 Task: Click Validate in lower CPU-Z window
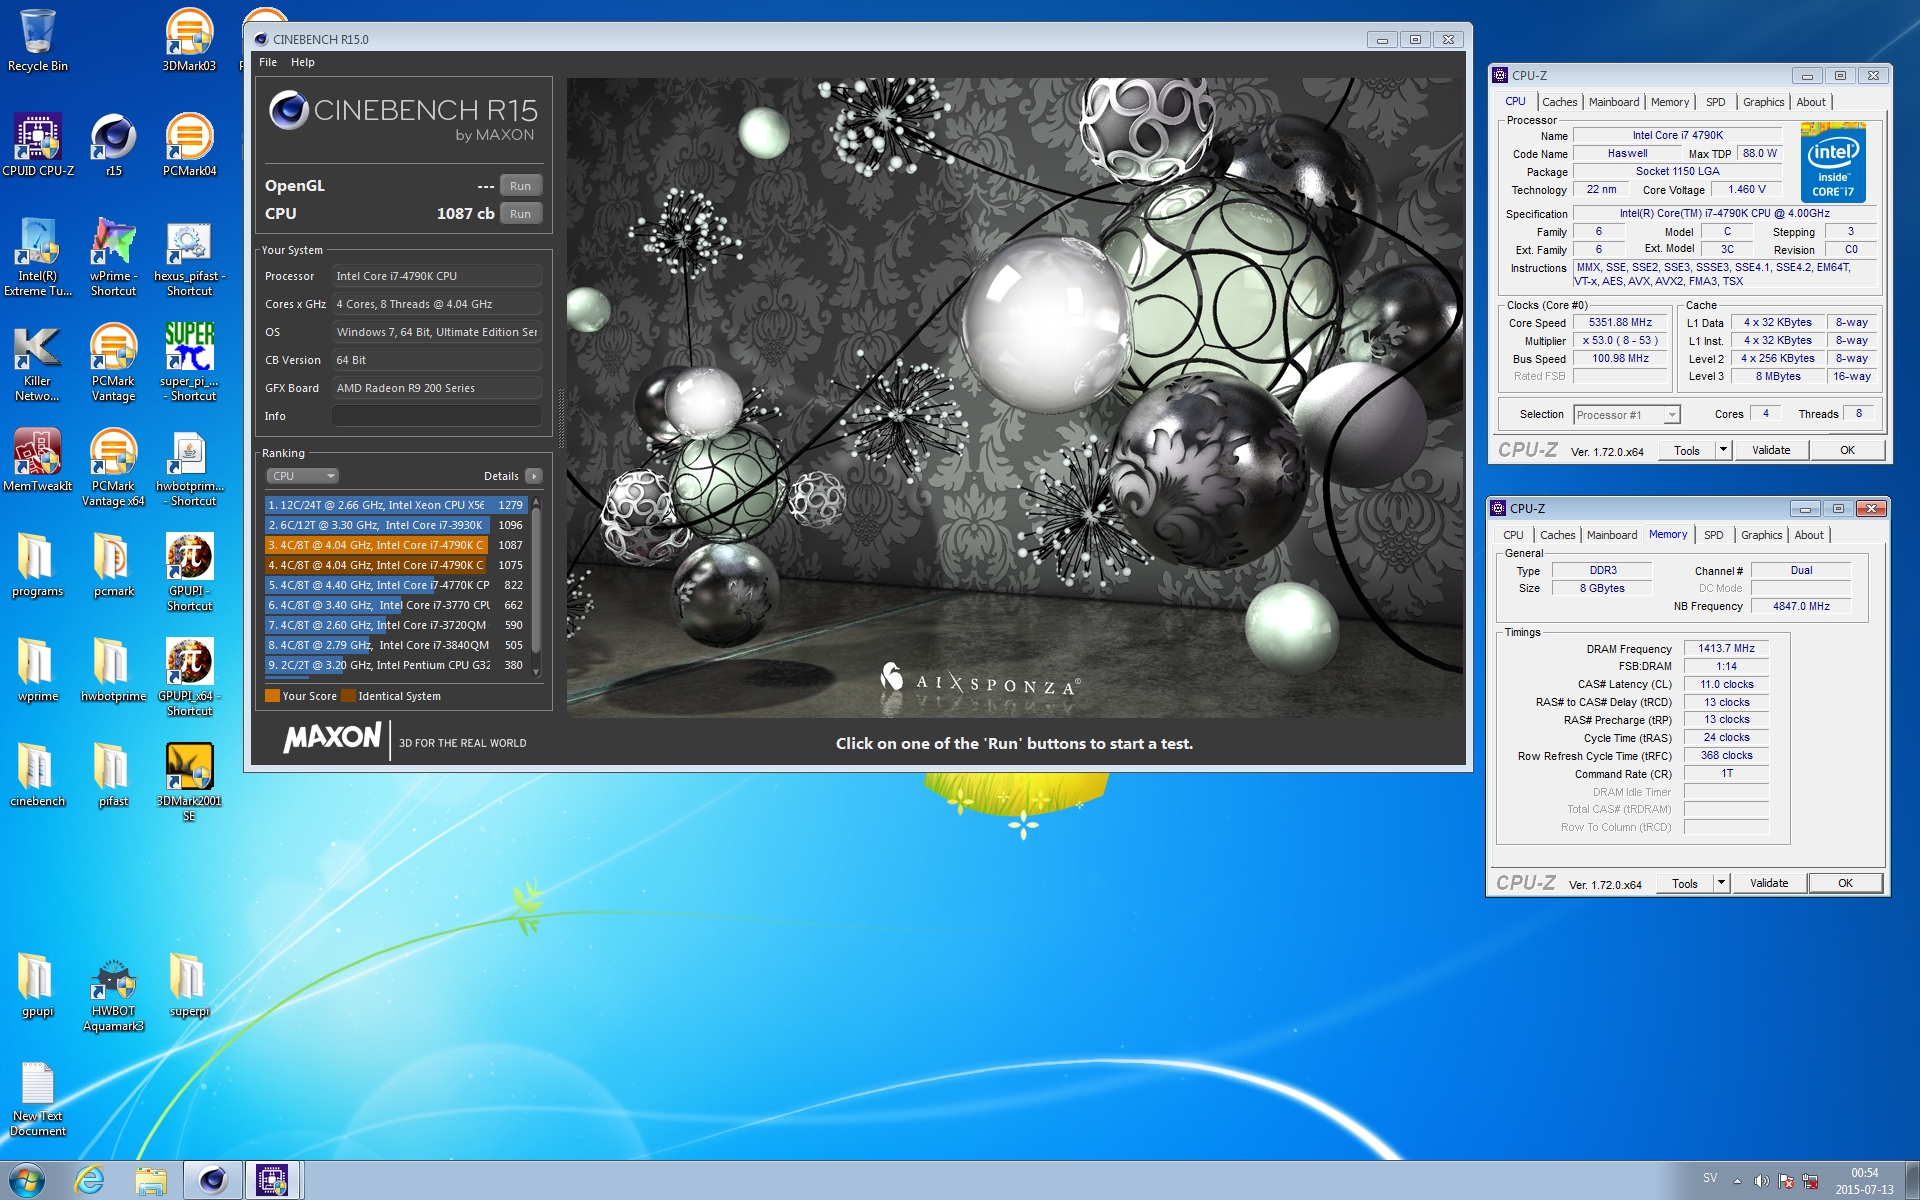tap(1769, 883)
